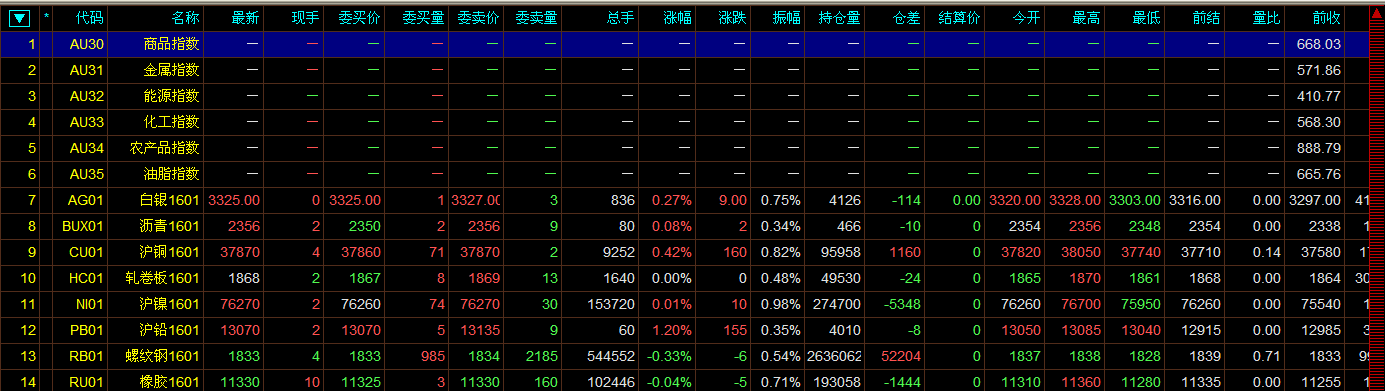1385x391 pixels.
Task: Click the 轧卷板1601 contract name
Action: (x=163, y=278)
